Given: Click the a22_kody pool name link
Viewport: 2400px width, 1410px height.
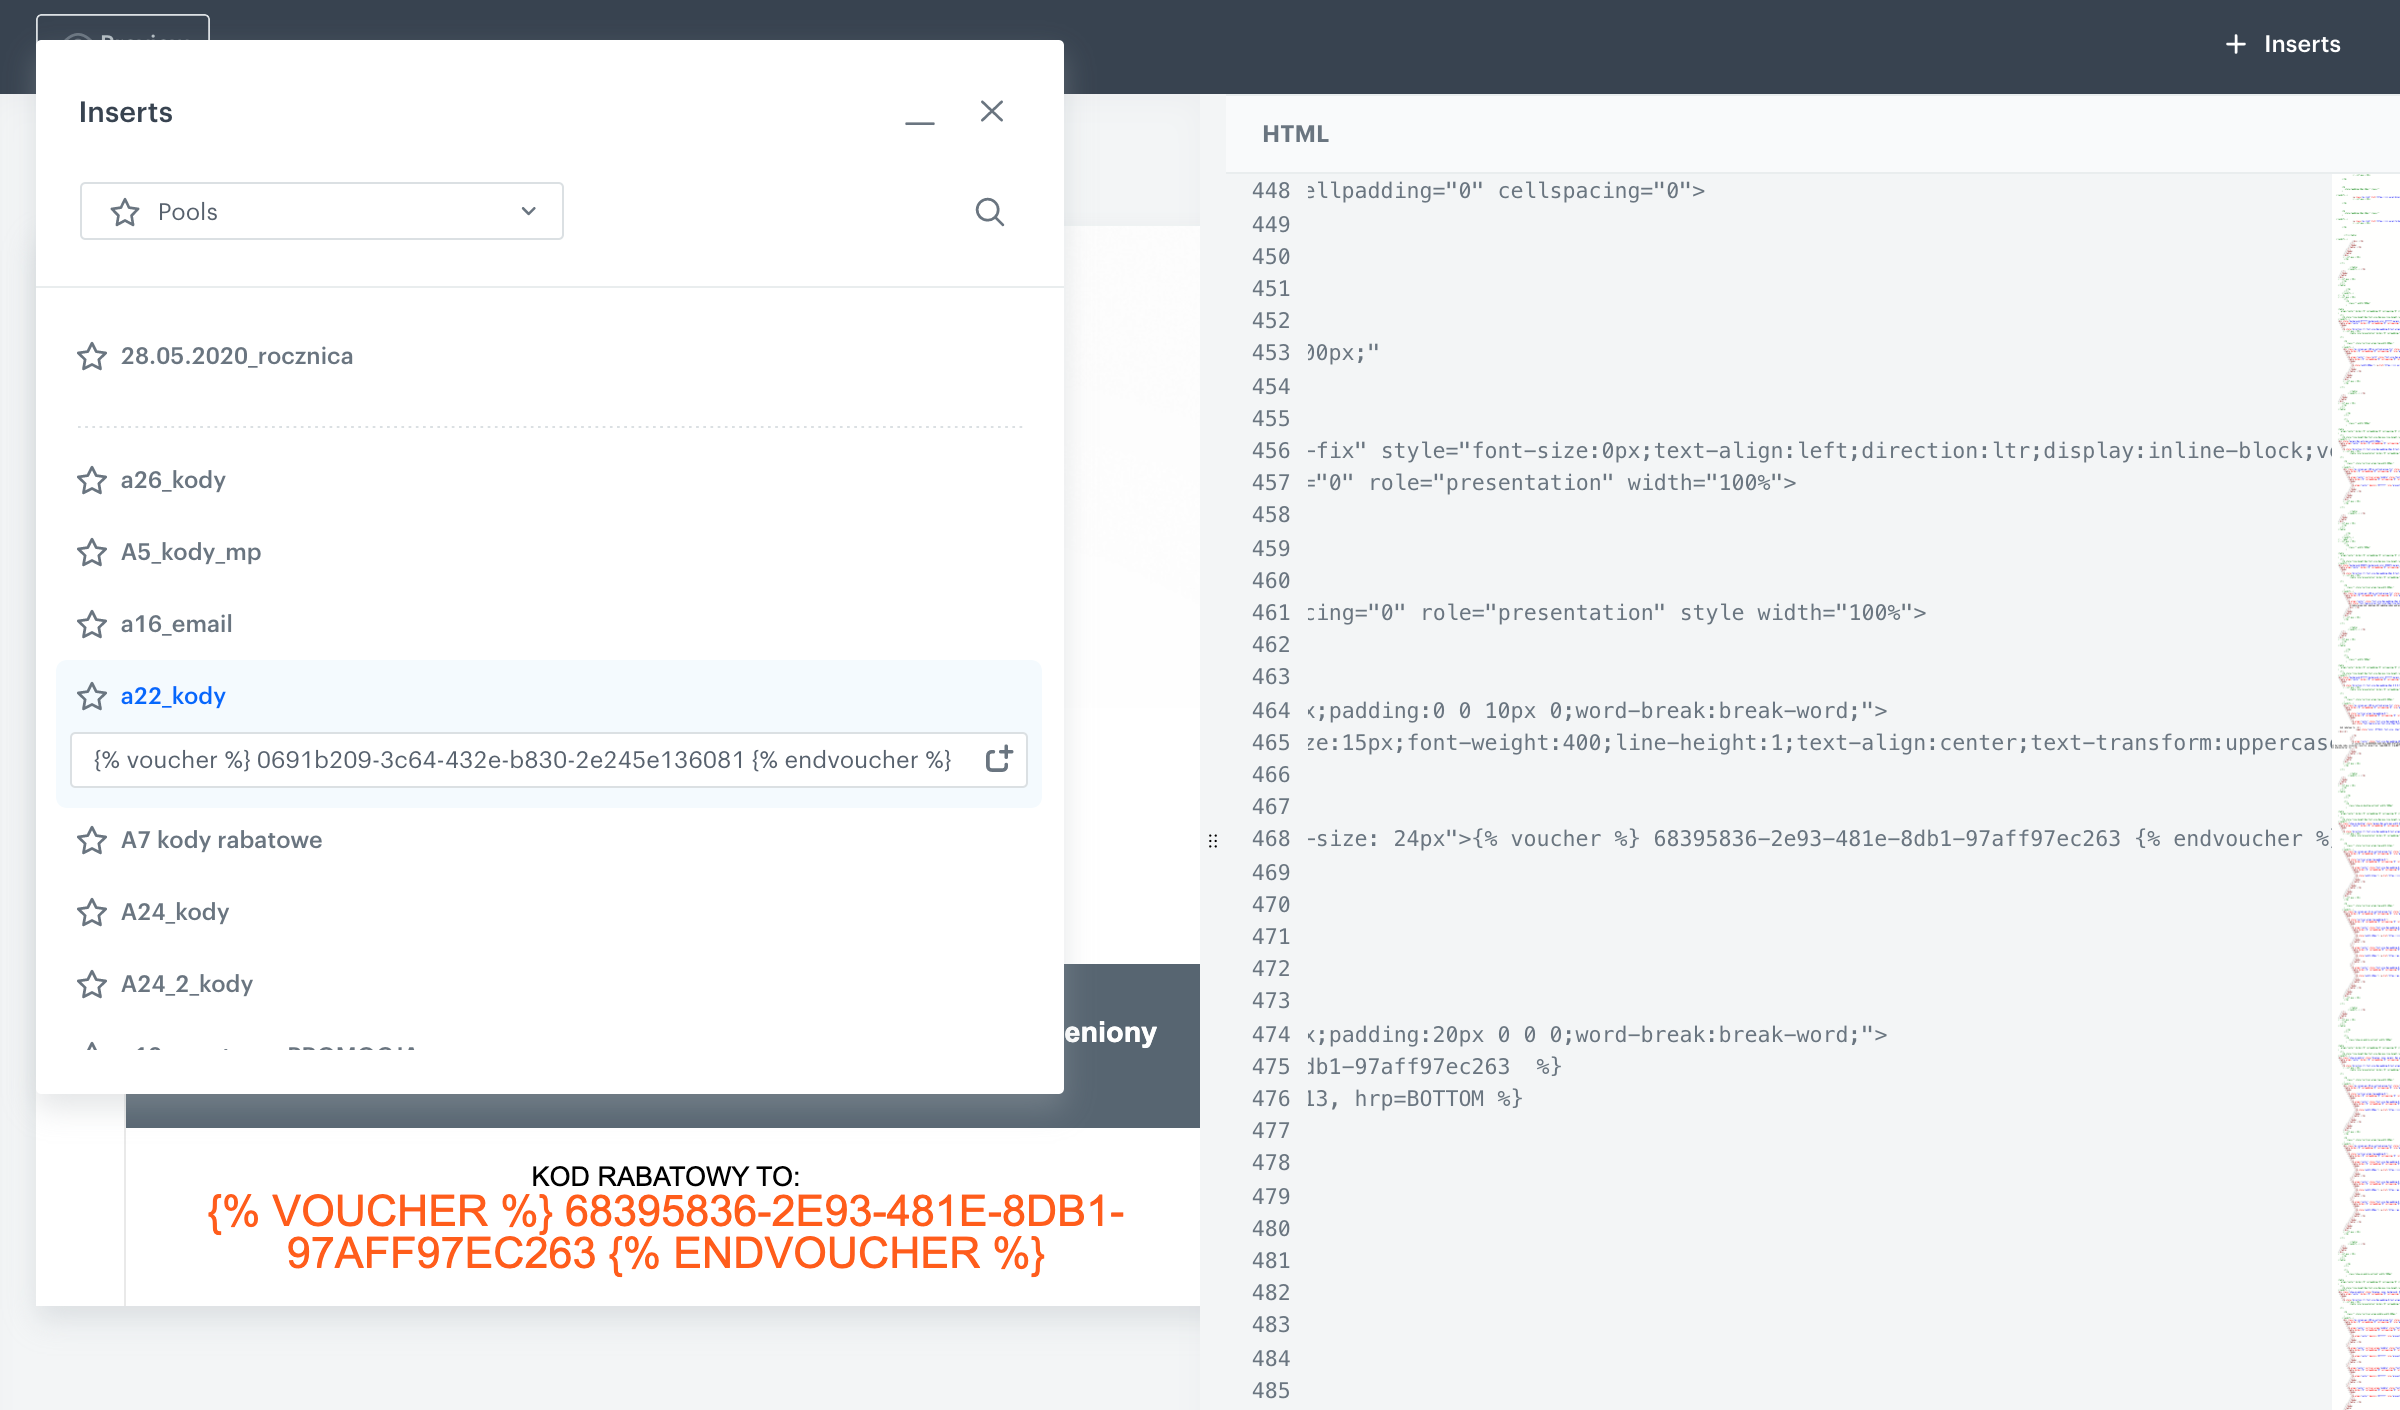Looking at the screenshot, I should pyautogui.click(x=173, y=696).
